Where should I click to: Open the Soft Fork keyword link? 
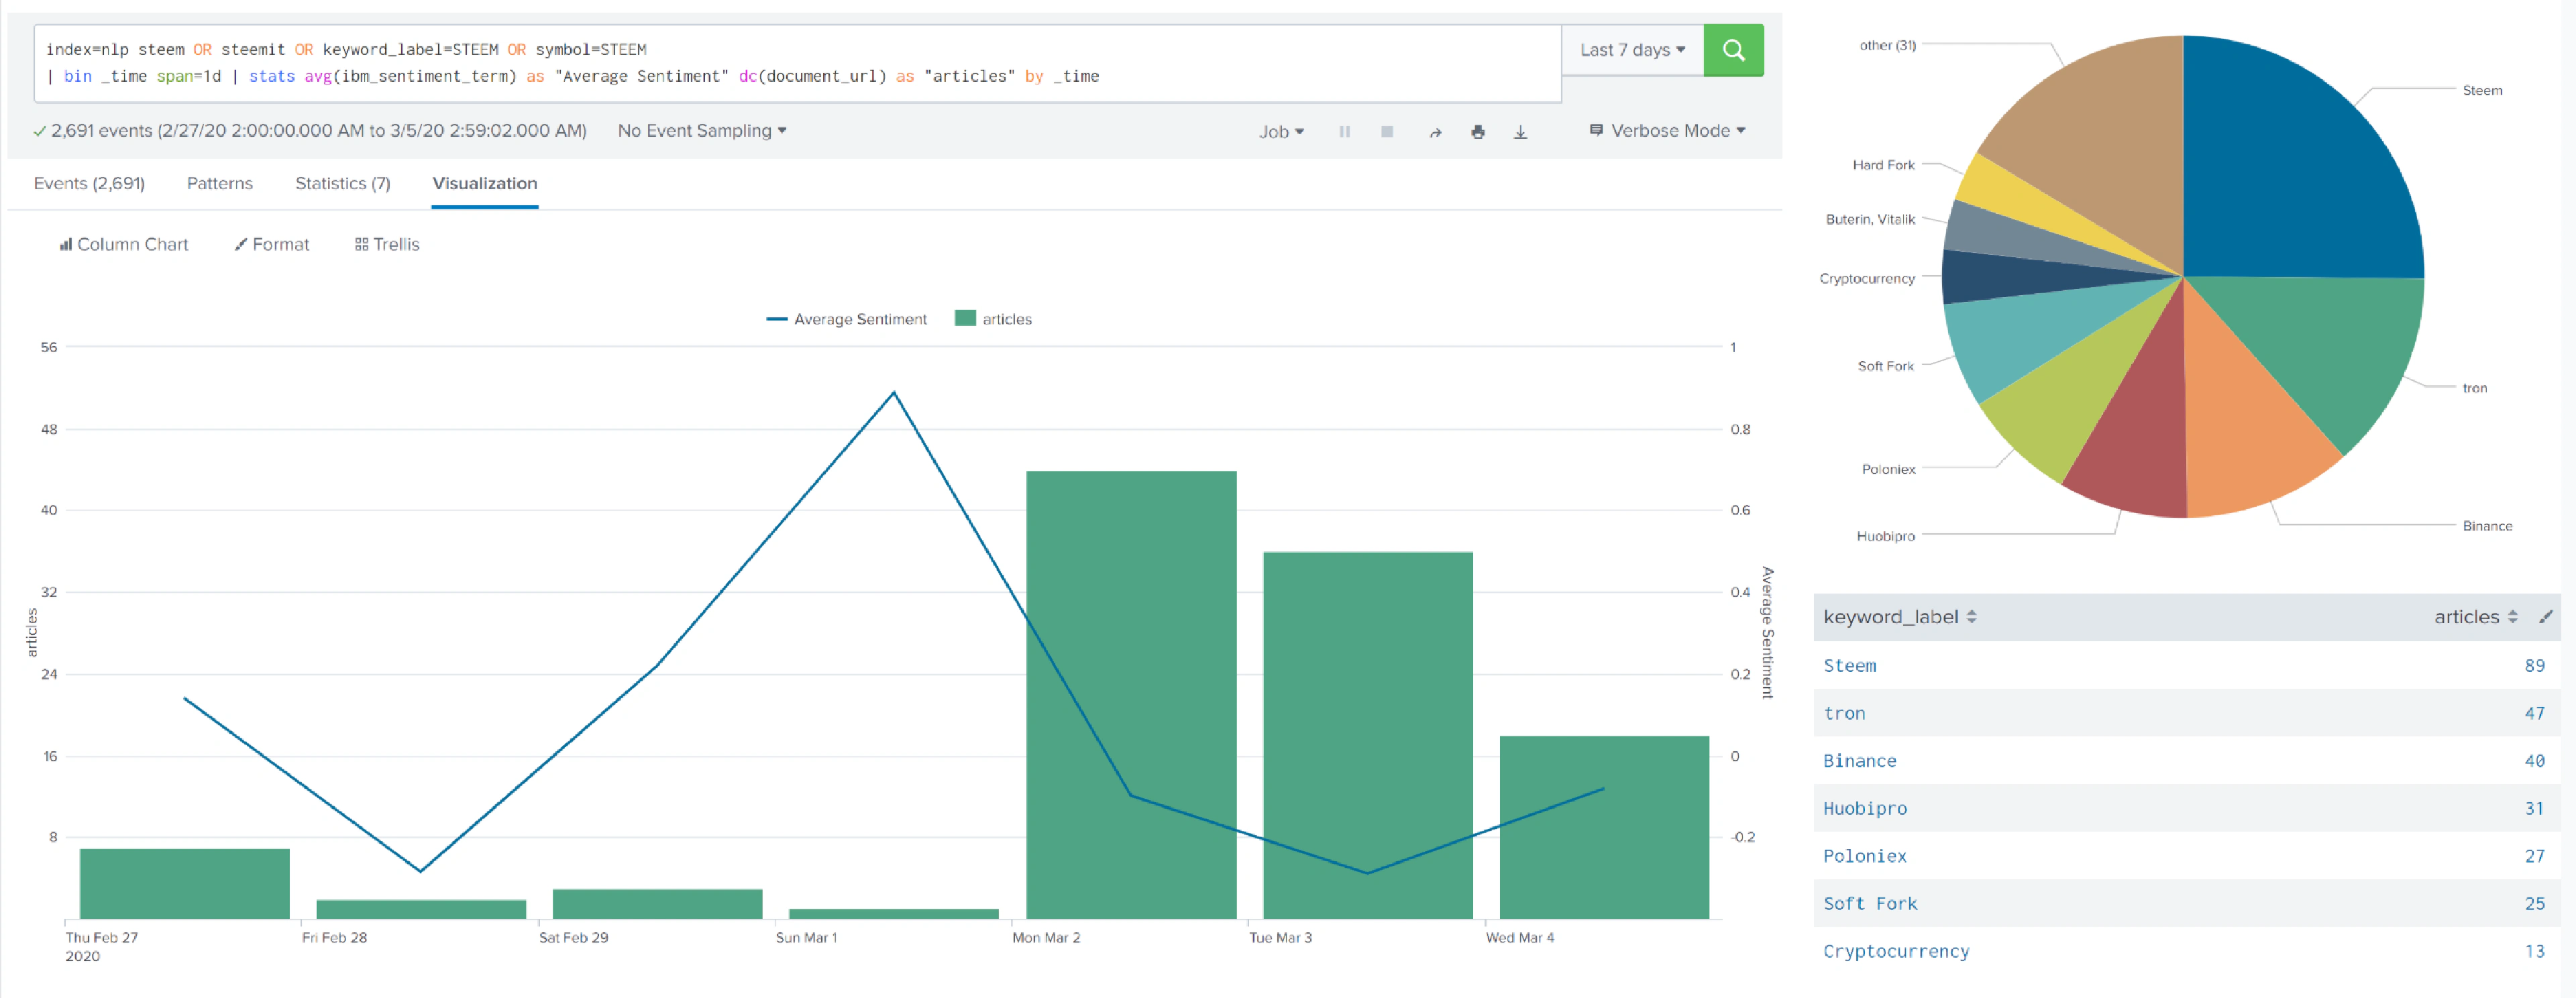(1870, 904)
